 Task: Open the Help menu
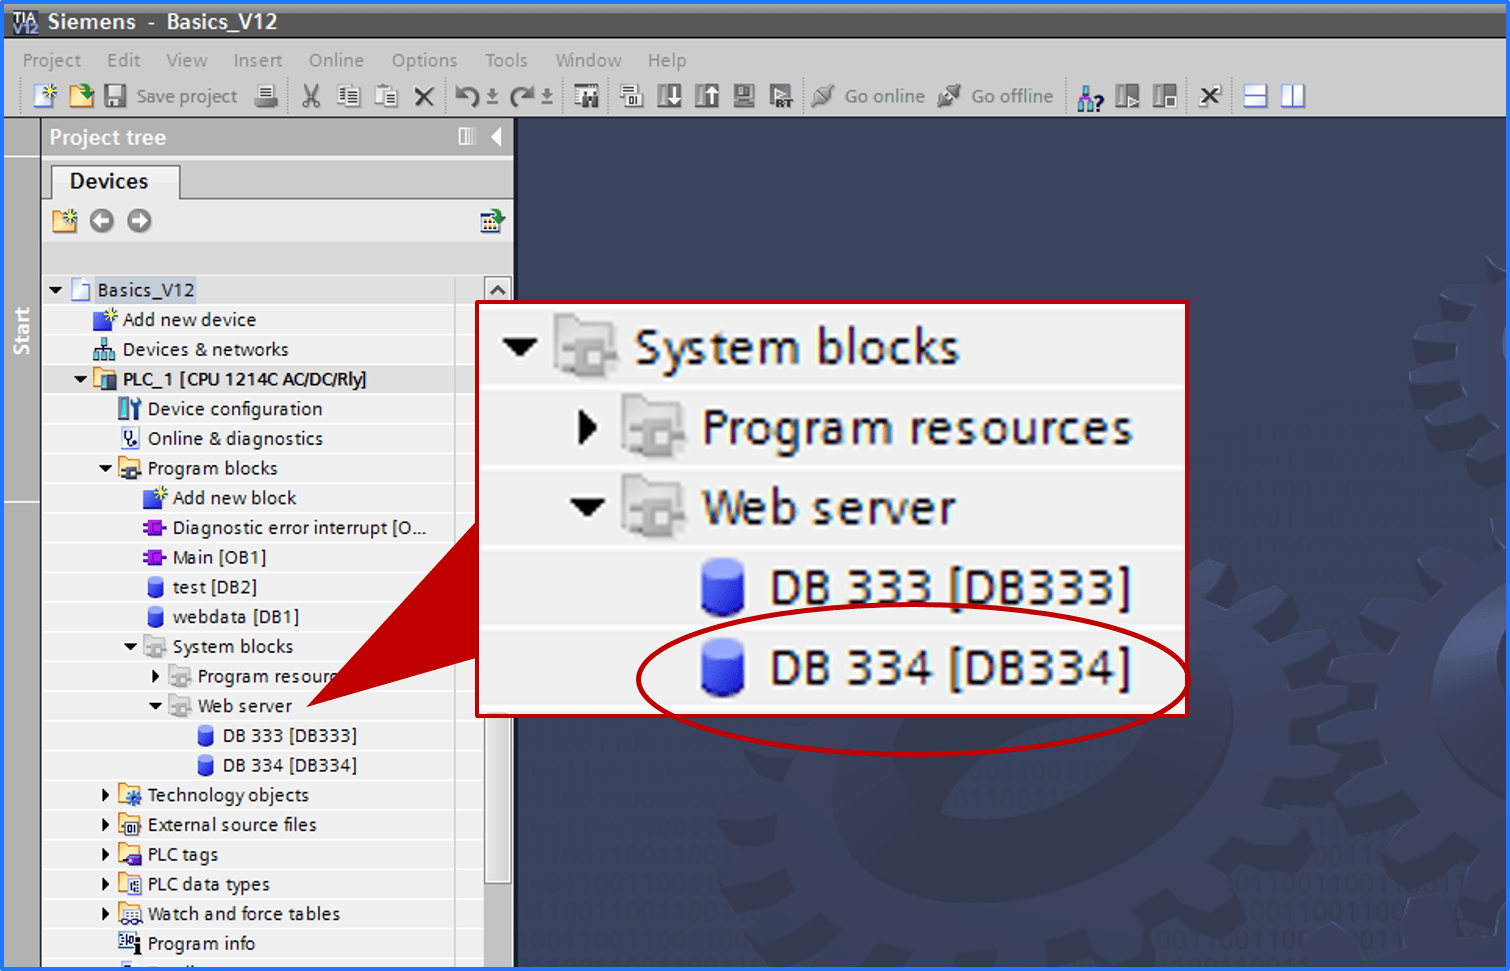click(x=666, y=60)
